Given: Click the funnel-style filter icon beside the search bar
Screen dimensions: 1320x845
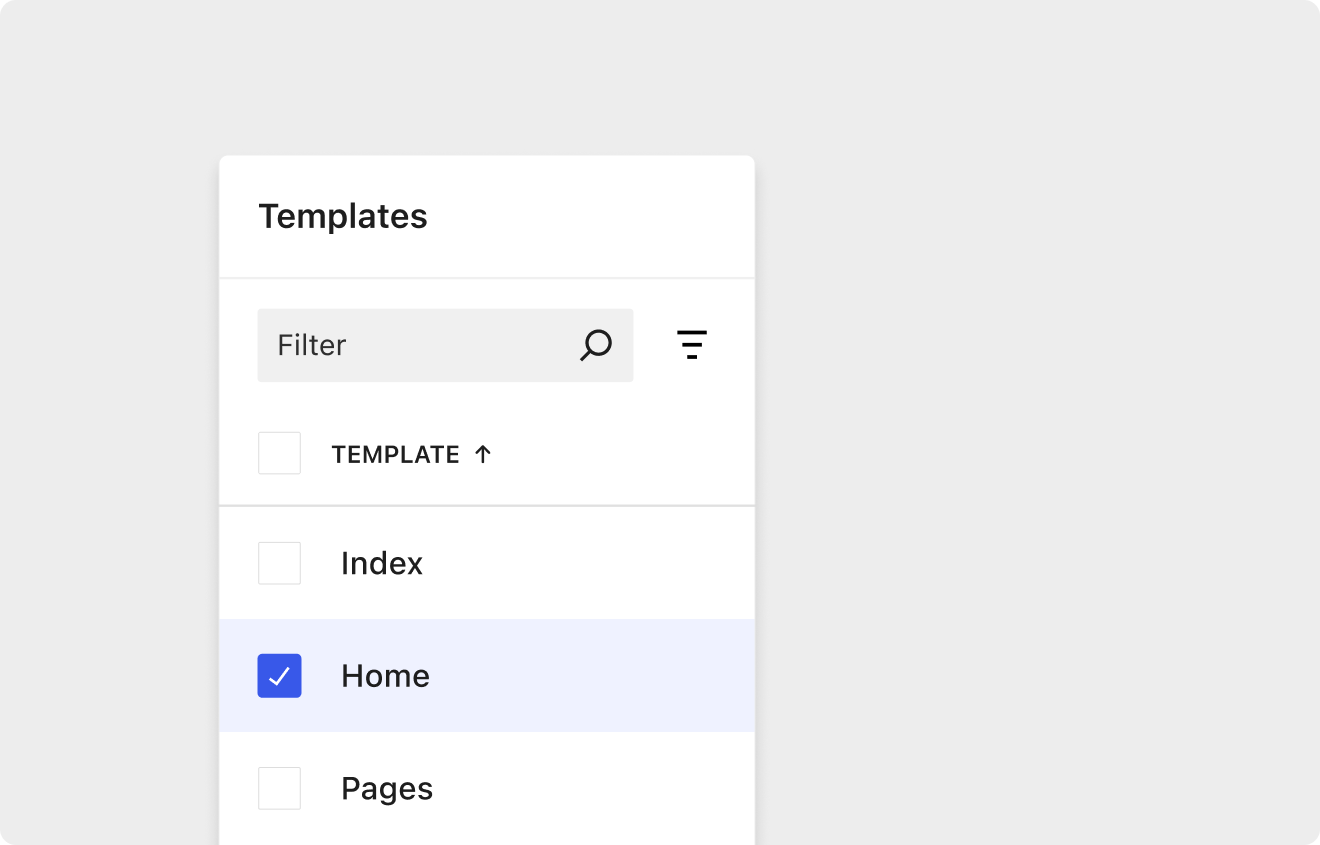Looking at the screenshot, I should click(692, 344).
